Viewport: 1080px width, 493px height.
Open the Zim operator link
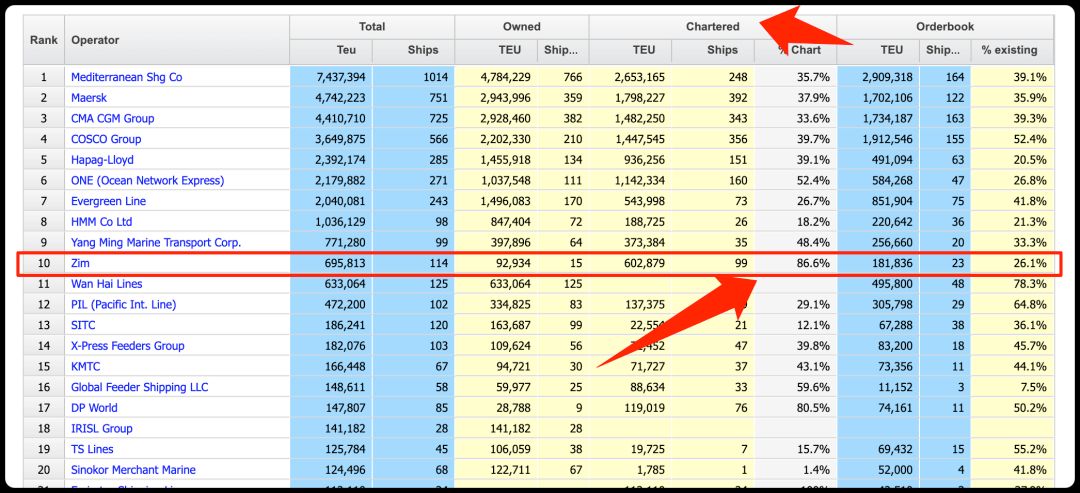tap(81, 263)
